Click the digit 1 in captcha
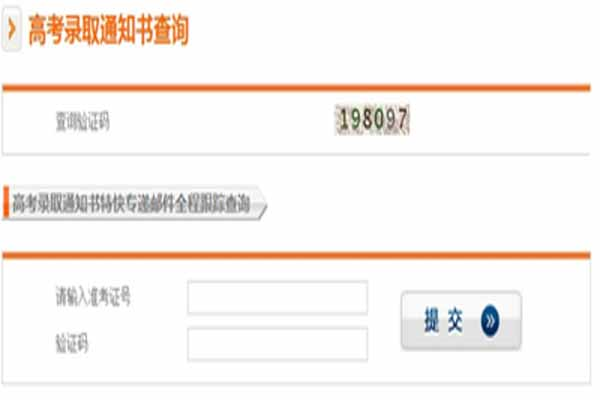 click(344, 119)
